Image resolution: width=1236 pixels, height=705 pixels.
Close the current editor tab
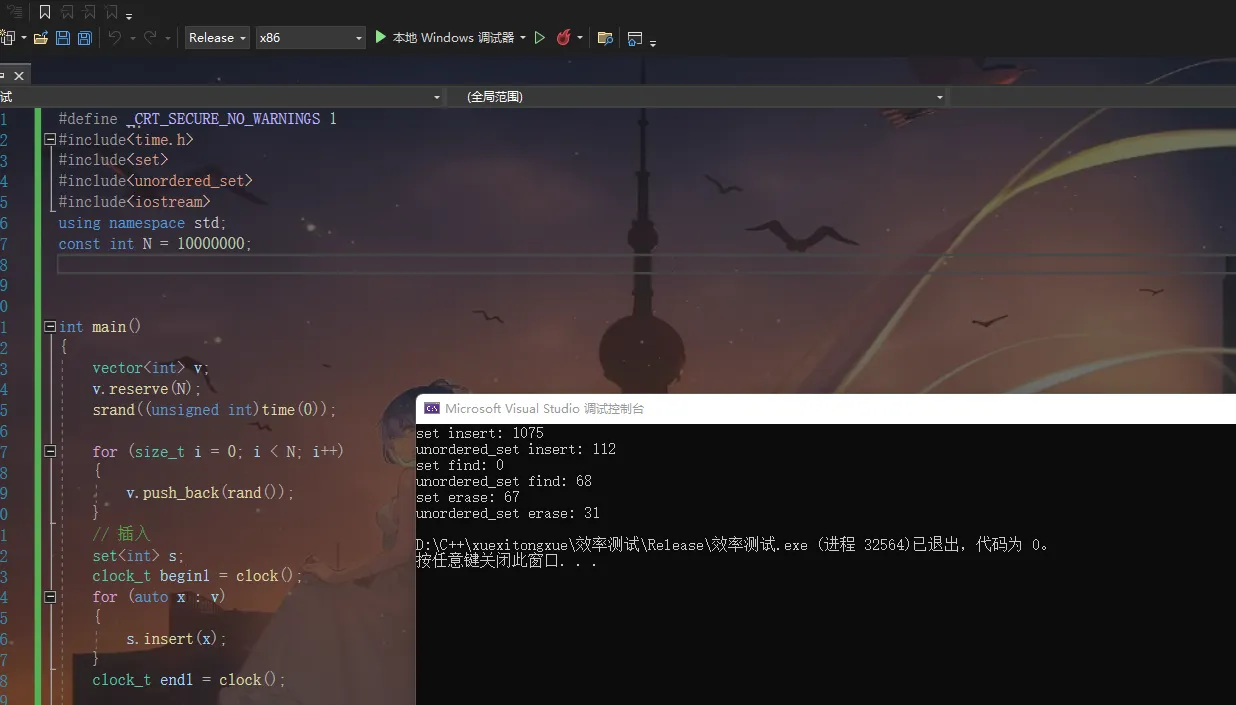19,75
